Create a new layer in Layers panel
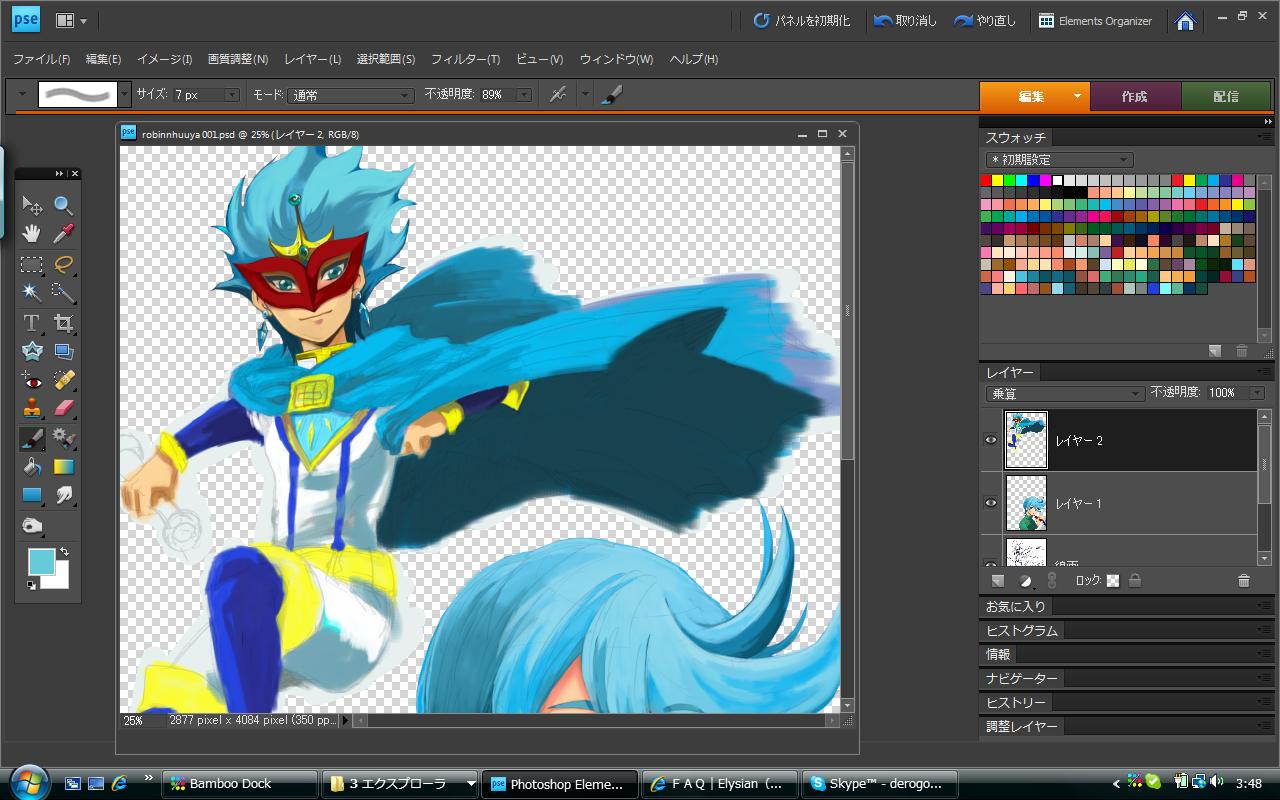The height and width of the screenshot is (800, 1280). (998, 581)
